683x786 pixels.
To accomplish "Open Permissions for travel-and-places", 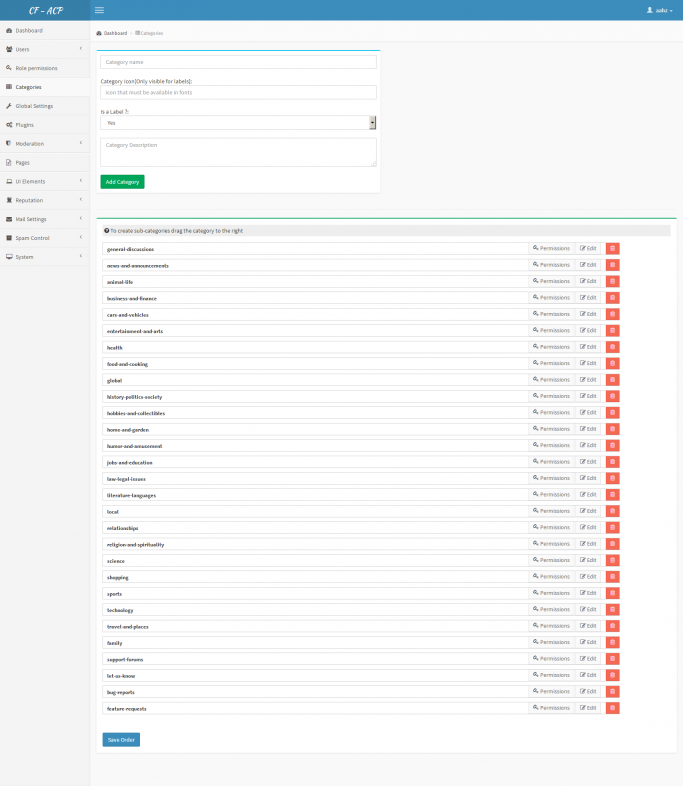I will 551,626.
